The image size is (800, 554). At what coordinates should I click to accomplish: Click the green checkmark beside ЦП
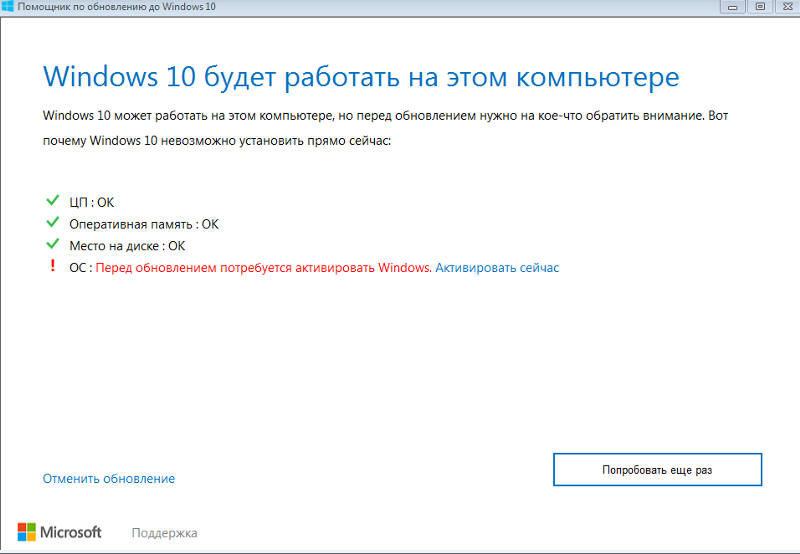[x=52, y=202]
